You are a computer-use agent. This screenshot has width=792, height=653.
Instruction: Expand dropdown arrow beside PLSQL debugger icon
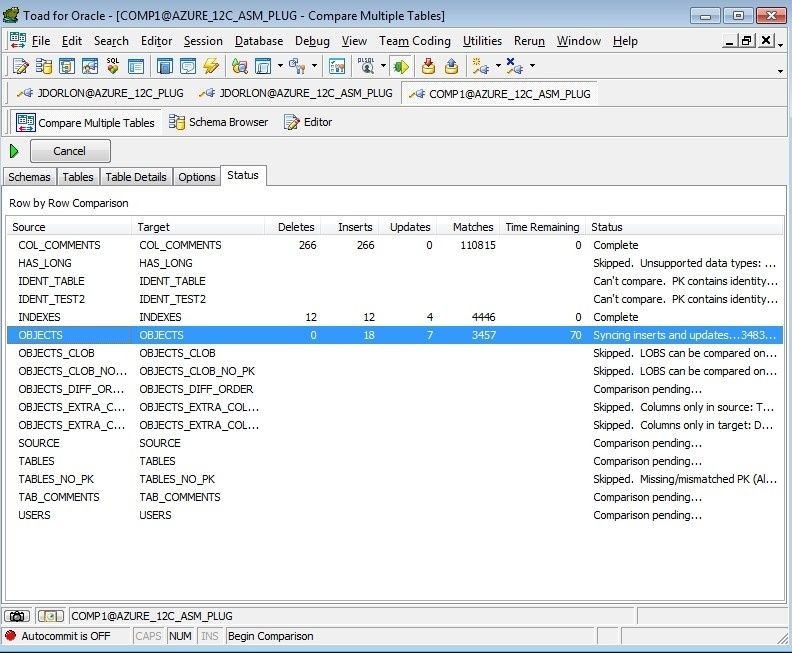pyautogui.click(x=383, y=66)
